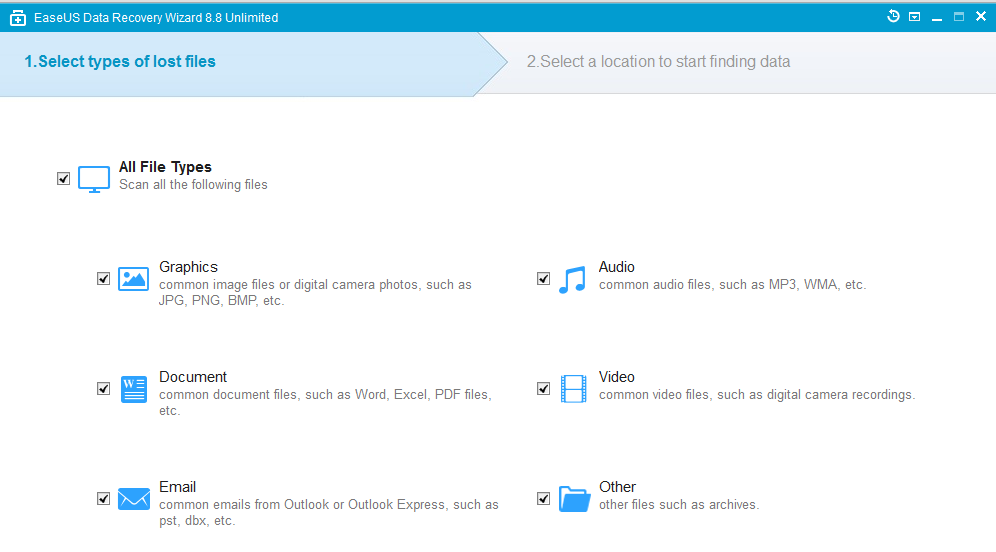Viewport: 996px width, 552px height.
Task: Click the All File Types monitor icon
Action: 93,179
